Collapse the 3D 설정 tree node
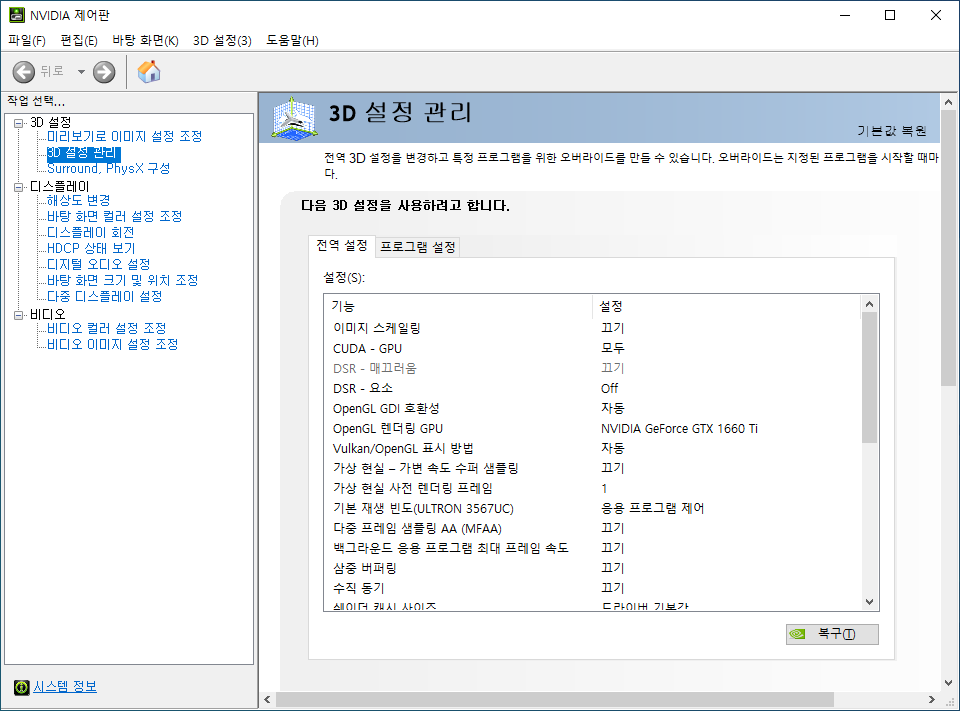Screen dimensions: 960x711 18,123
